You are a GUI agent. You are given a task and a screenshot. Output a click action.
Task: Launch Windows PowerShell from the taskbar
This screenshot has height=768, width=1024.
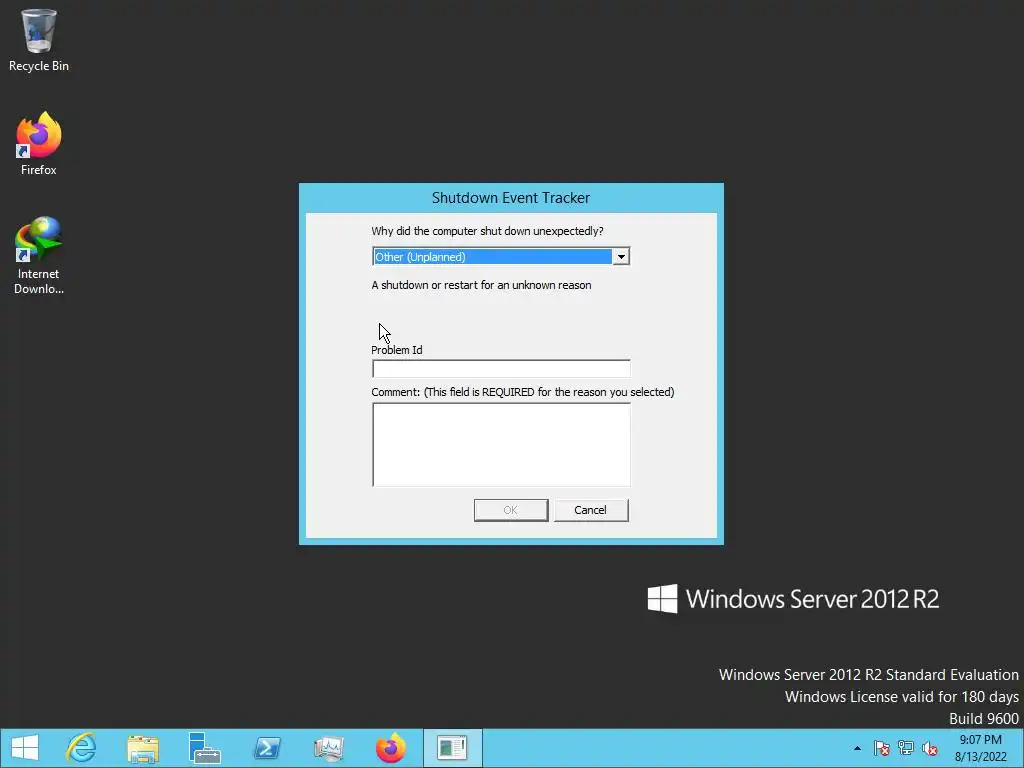pos(266,748)
